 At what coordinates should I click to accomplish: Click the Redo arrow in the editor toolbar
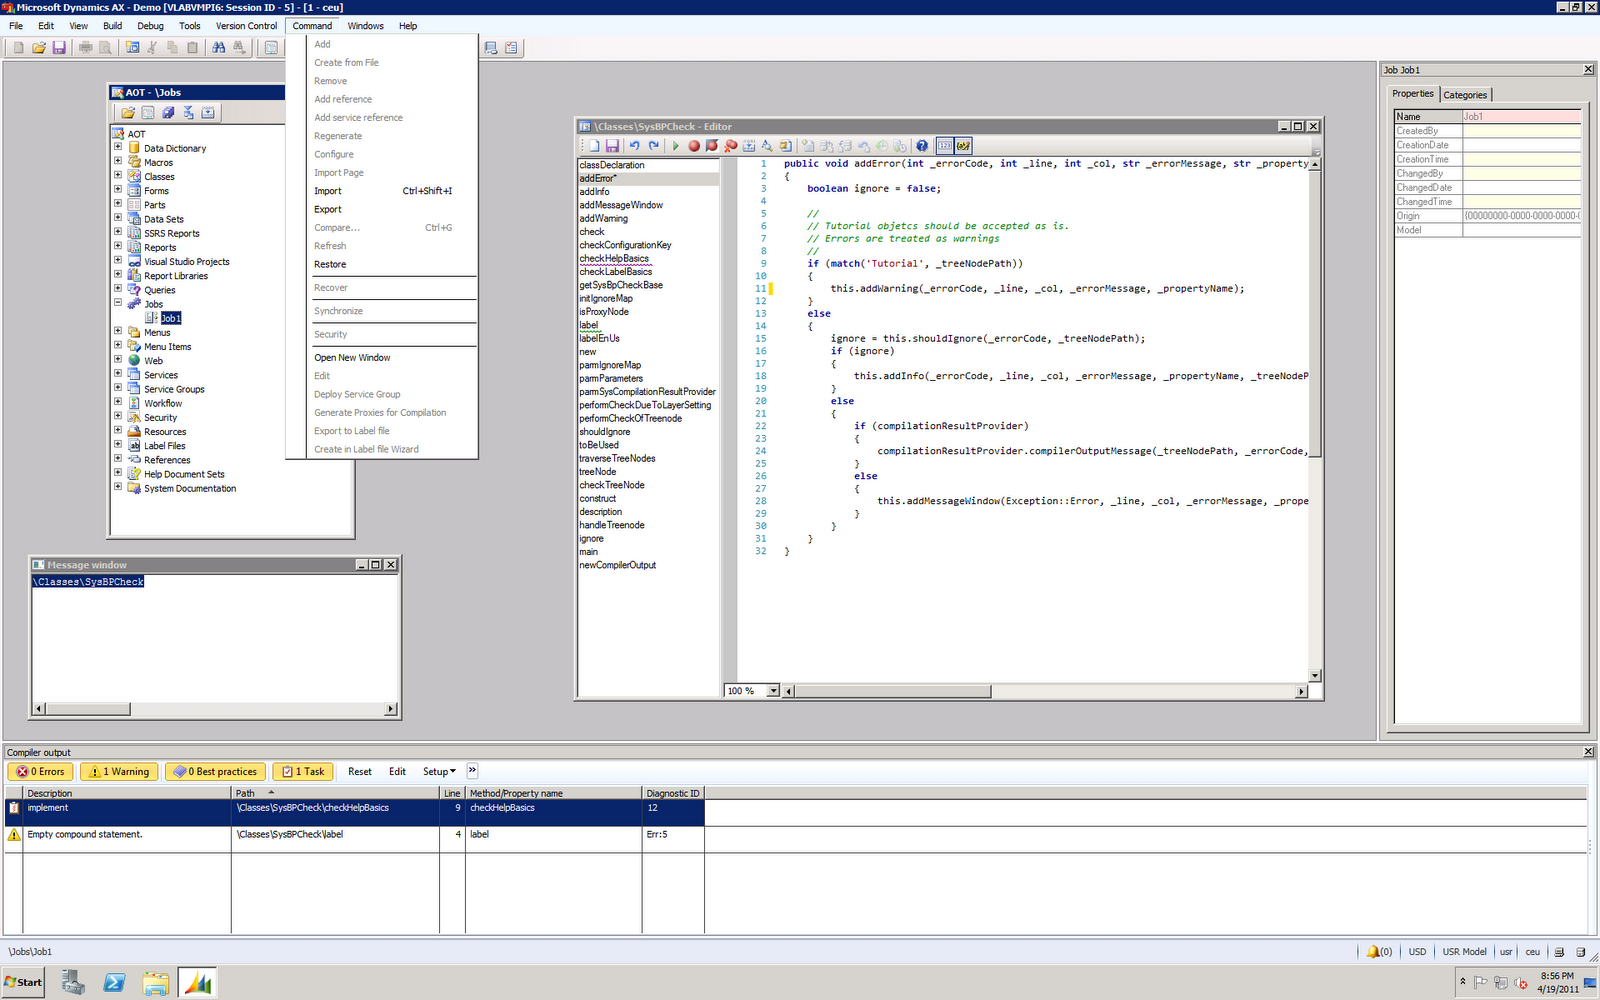pyautogui.click(x=653, y=146)
